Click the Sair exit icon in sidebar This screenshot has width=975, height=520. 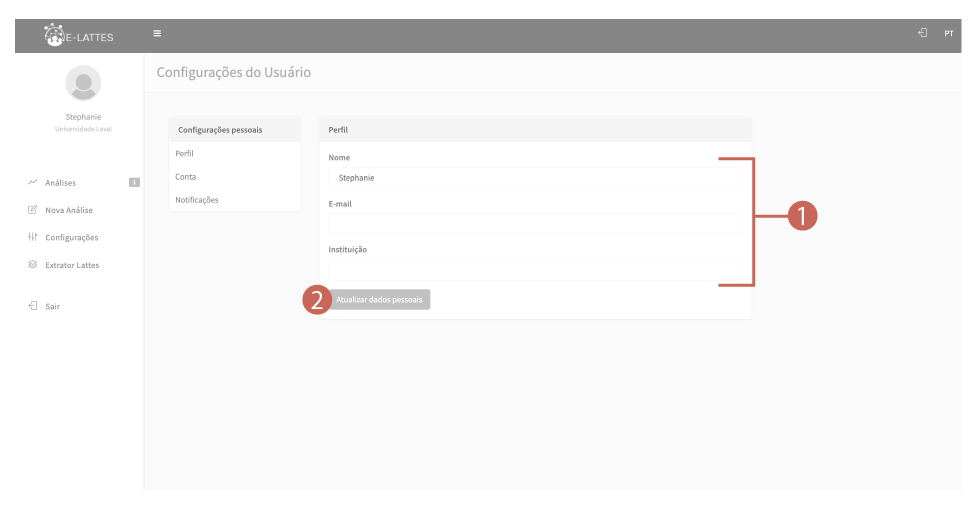pyautogui.click(x=33, y=306)
